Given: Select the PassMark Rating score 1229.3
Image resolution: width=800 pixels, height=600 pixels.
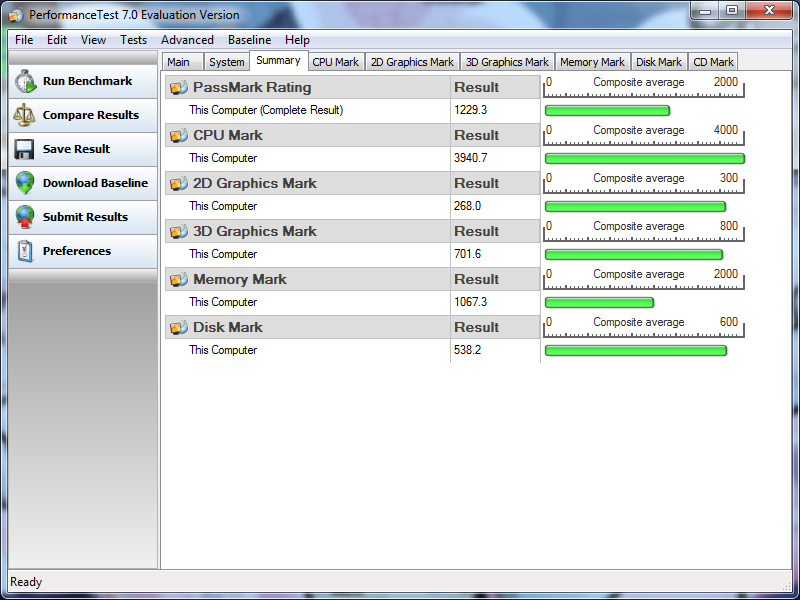Looking at the screenshot, I should pos(470,110).
